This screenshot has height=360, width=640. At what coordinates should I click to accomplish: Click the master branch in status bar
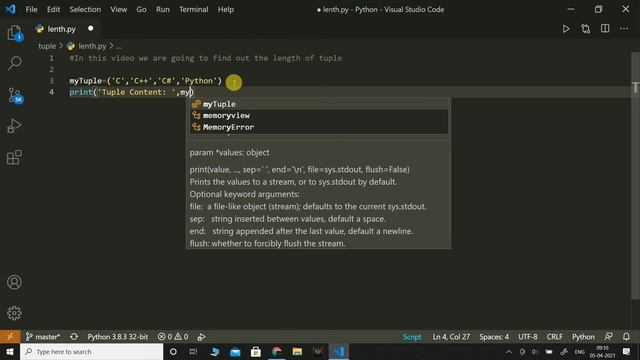(x=43, y=337)
